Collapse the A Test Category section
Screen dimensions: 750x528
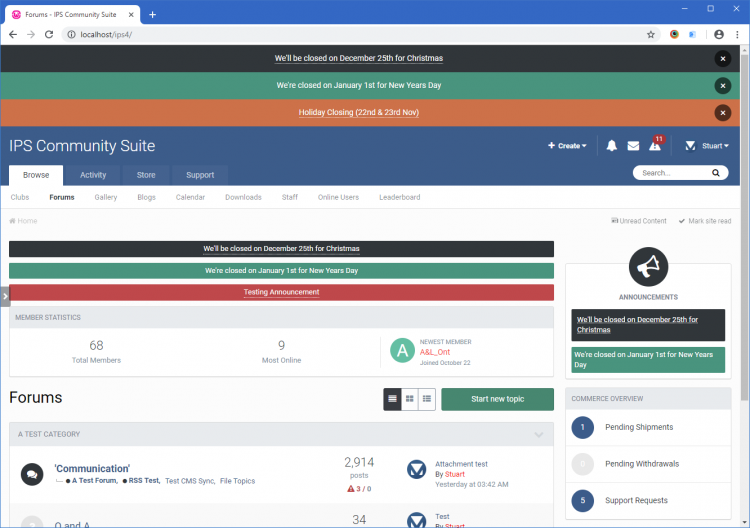click(539, 435)
